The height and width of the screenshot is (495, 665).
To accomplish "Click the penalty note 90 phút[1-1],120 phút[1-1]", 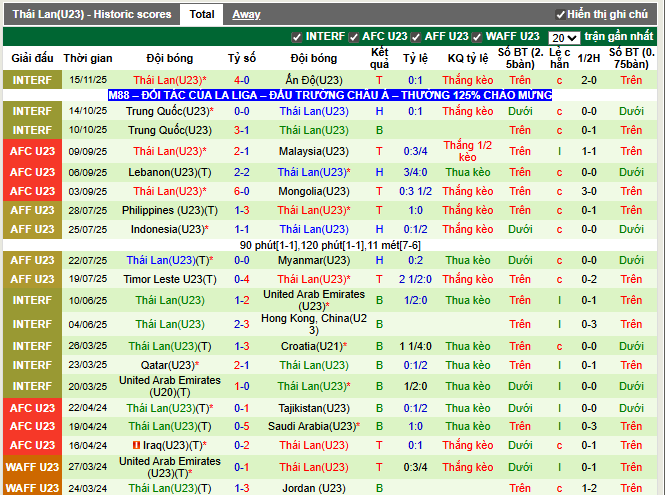I will point(330,245).
